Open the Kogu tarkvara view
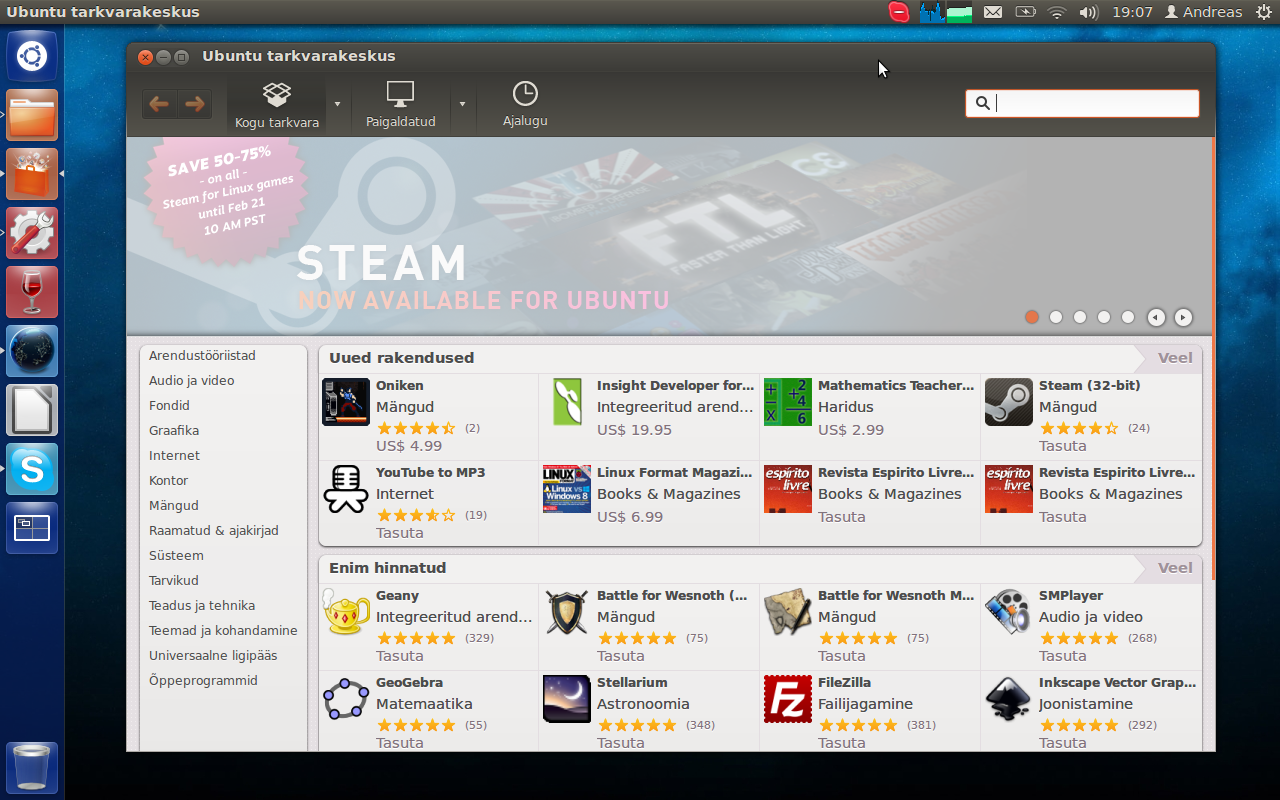This screenshot has width=1280, height=800. 277,106
